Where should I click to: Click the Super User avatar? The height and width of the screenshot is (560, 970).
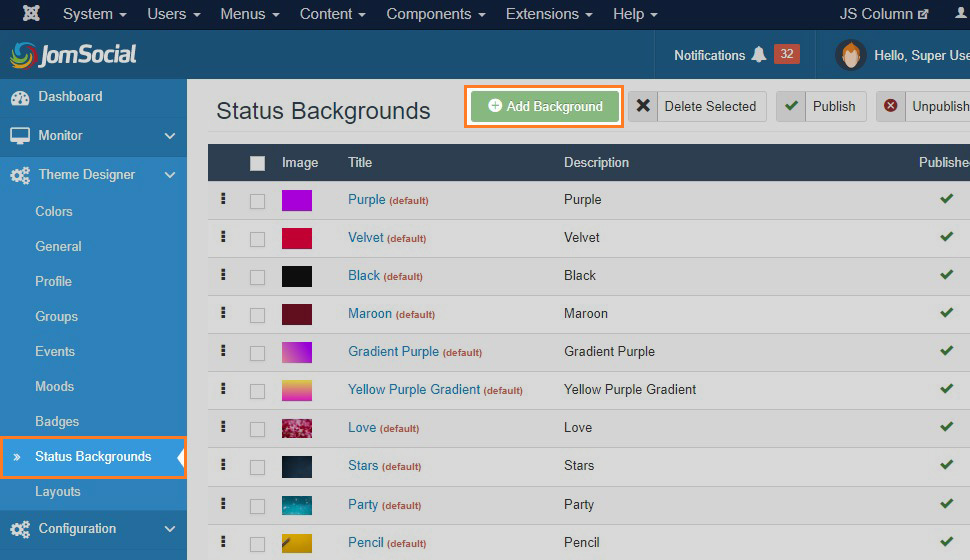click(x=851, y=55)
